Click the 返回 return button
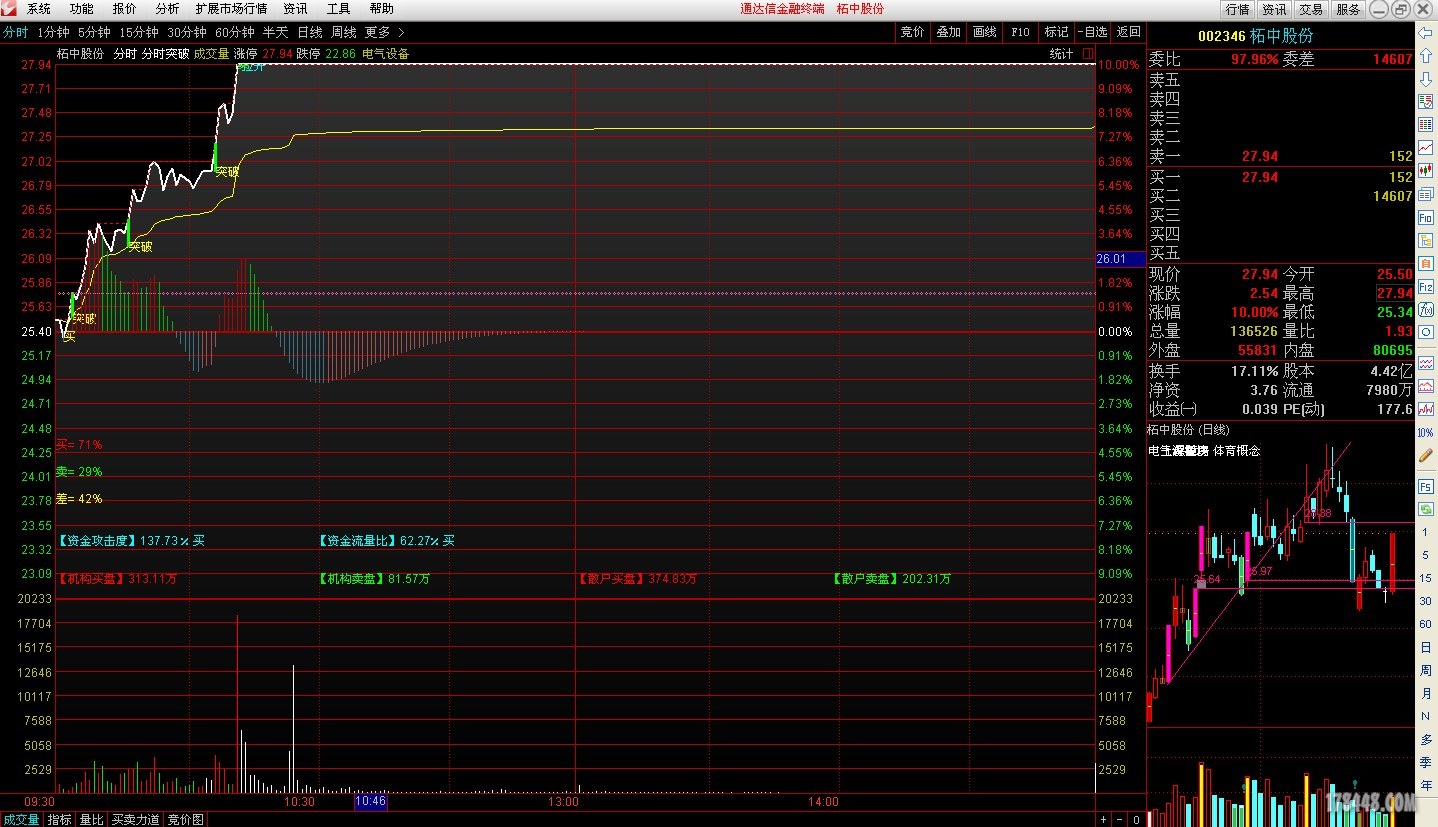This screenshot has width=1438, height=827. [1128, 32]
